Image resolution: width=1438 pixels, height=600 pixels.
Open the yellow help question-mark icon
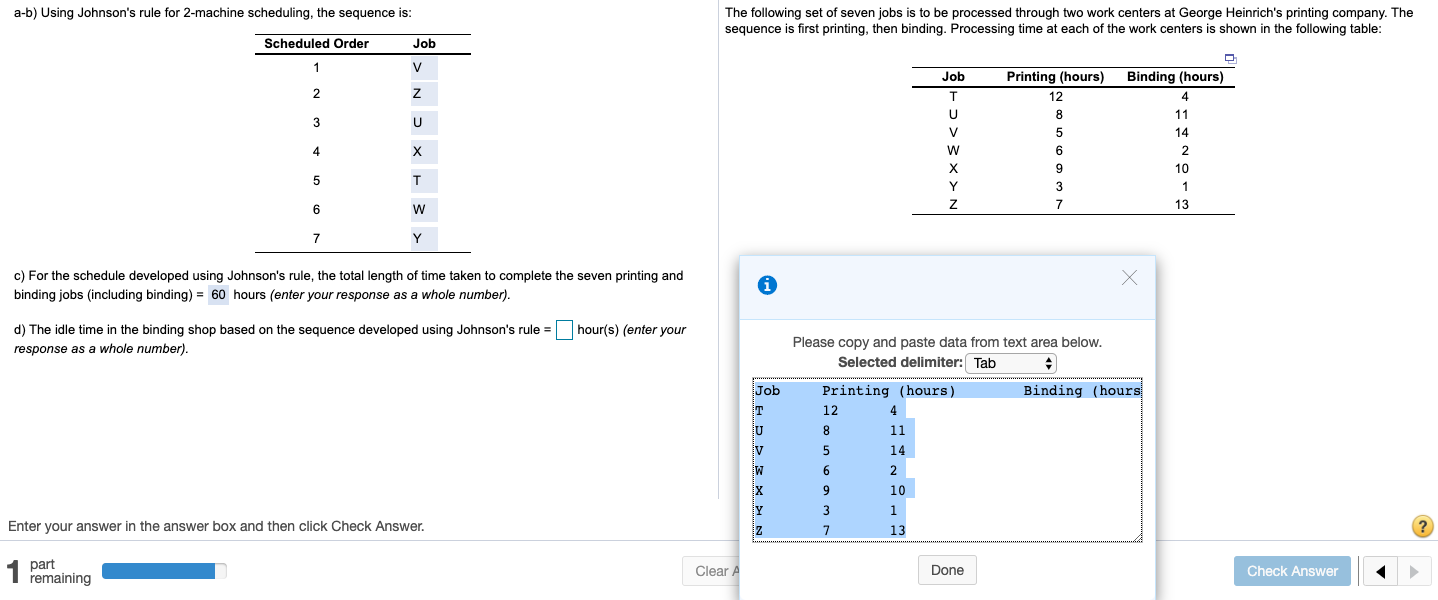tap(1422, 525)
